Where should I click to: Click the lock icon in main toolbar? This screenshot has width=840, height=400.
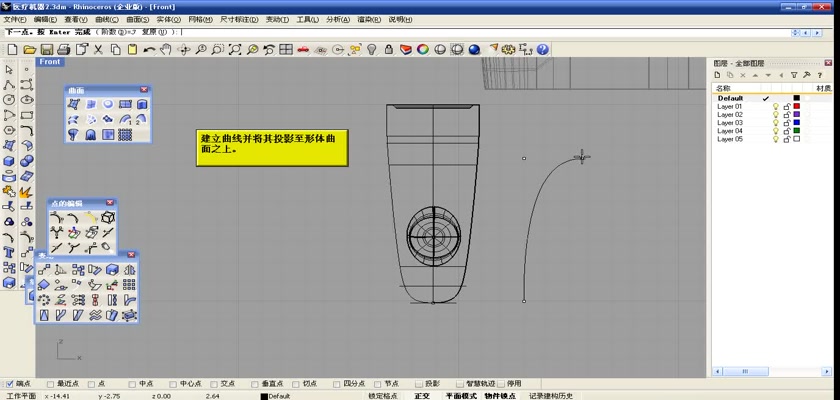coord(388,49)
